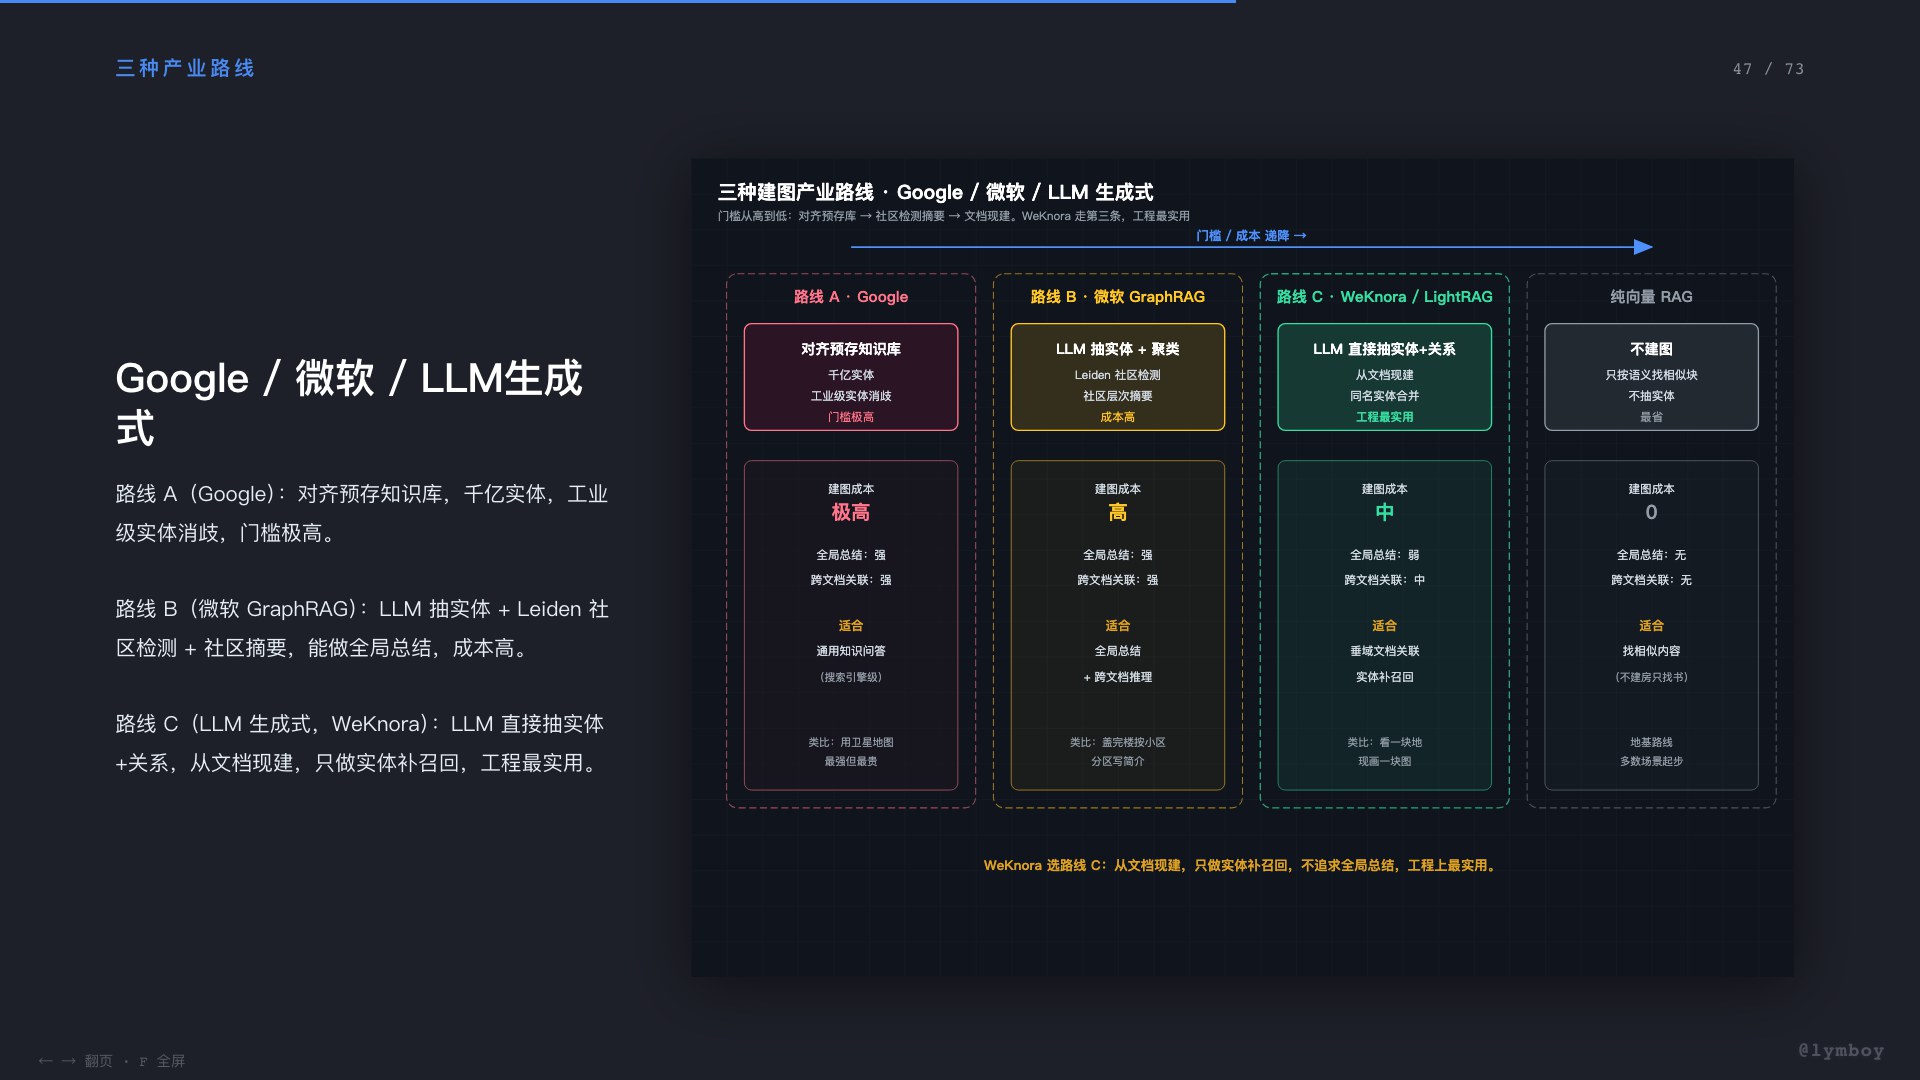Open the "对齐预存知识库" card
The height and width of the screenshot is (1080, 1920).
[851, 377]
